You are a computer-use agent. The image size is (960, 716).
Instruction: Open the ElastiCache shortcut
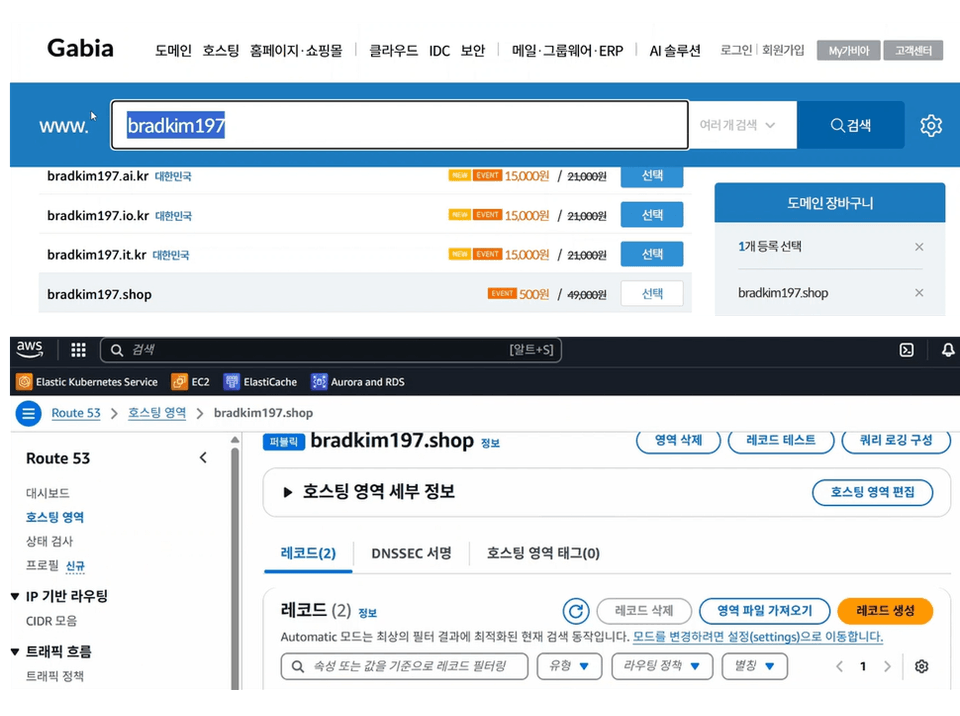[x=260, y=382]
